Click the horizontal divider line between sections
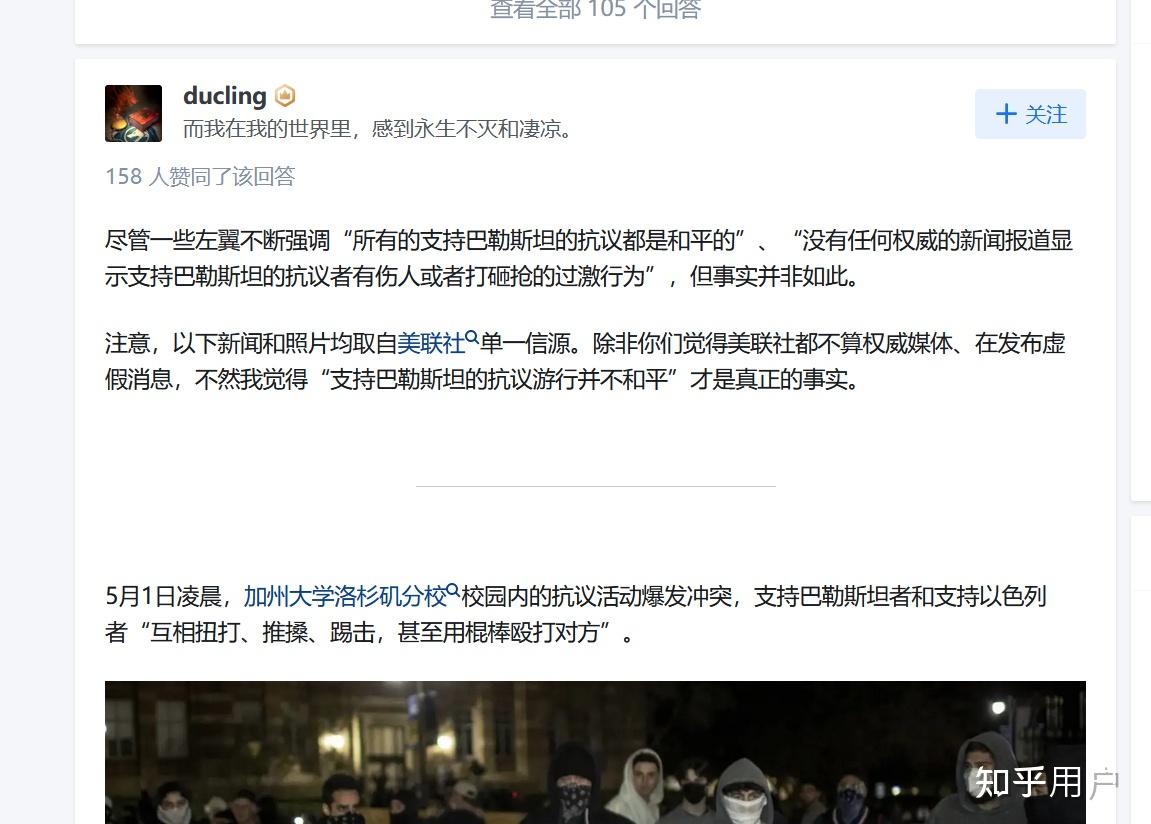 point(595,486)
